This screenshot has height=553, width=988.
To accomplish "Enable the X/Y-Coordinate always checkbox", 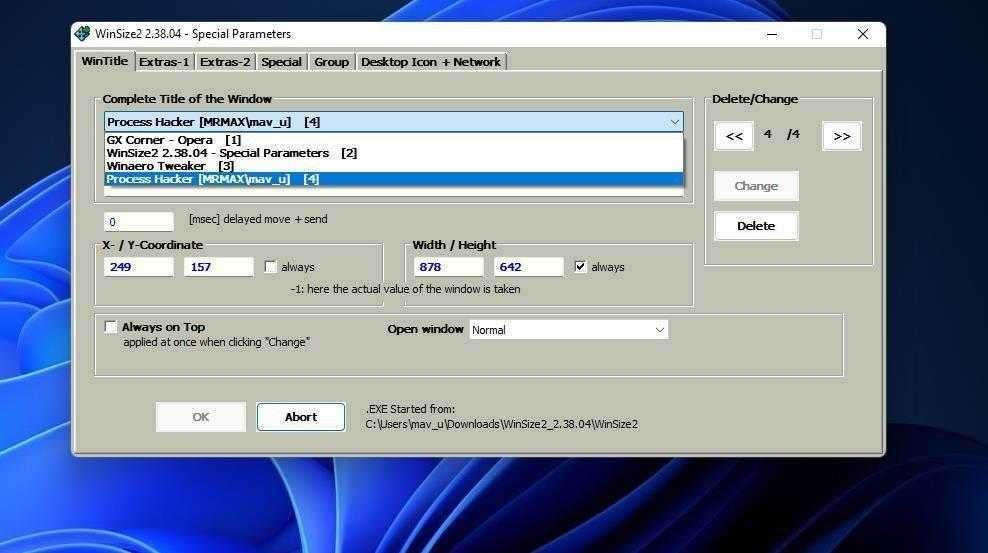I will point(271,267).
